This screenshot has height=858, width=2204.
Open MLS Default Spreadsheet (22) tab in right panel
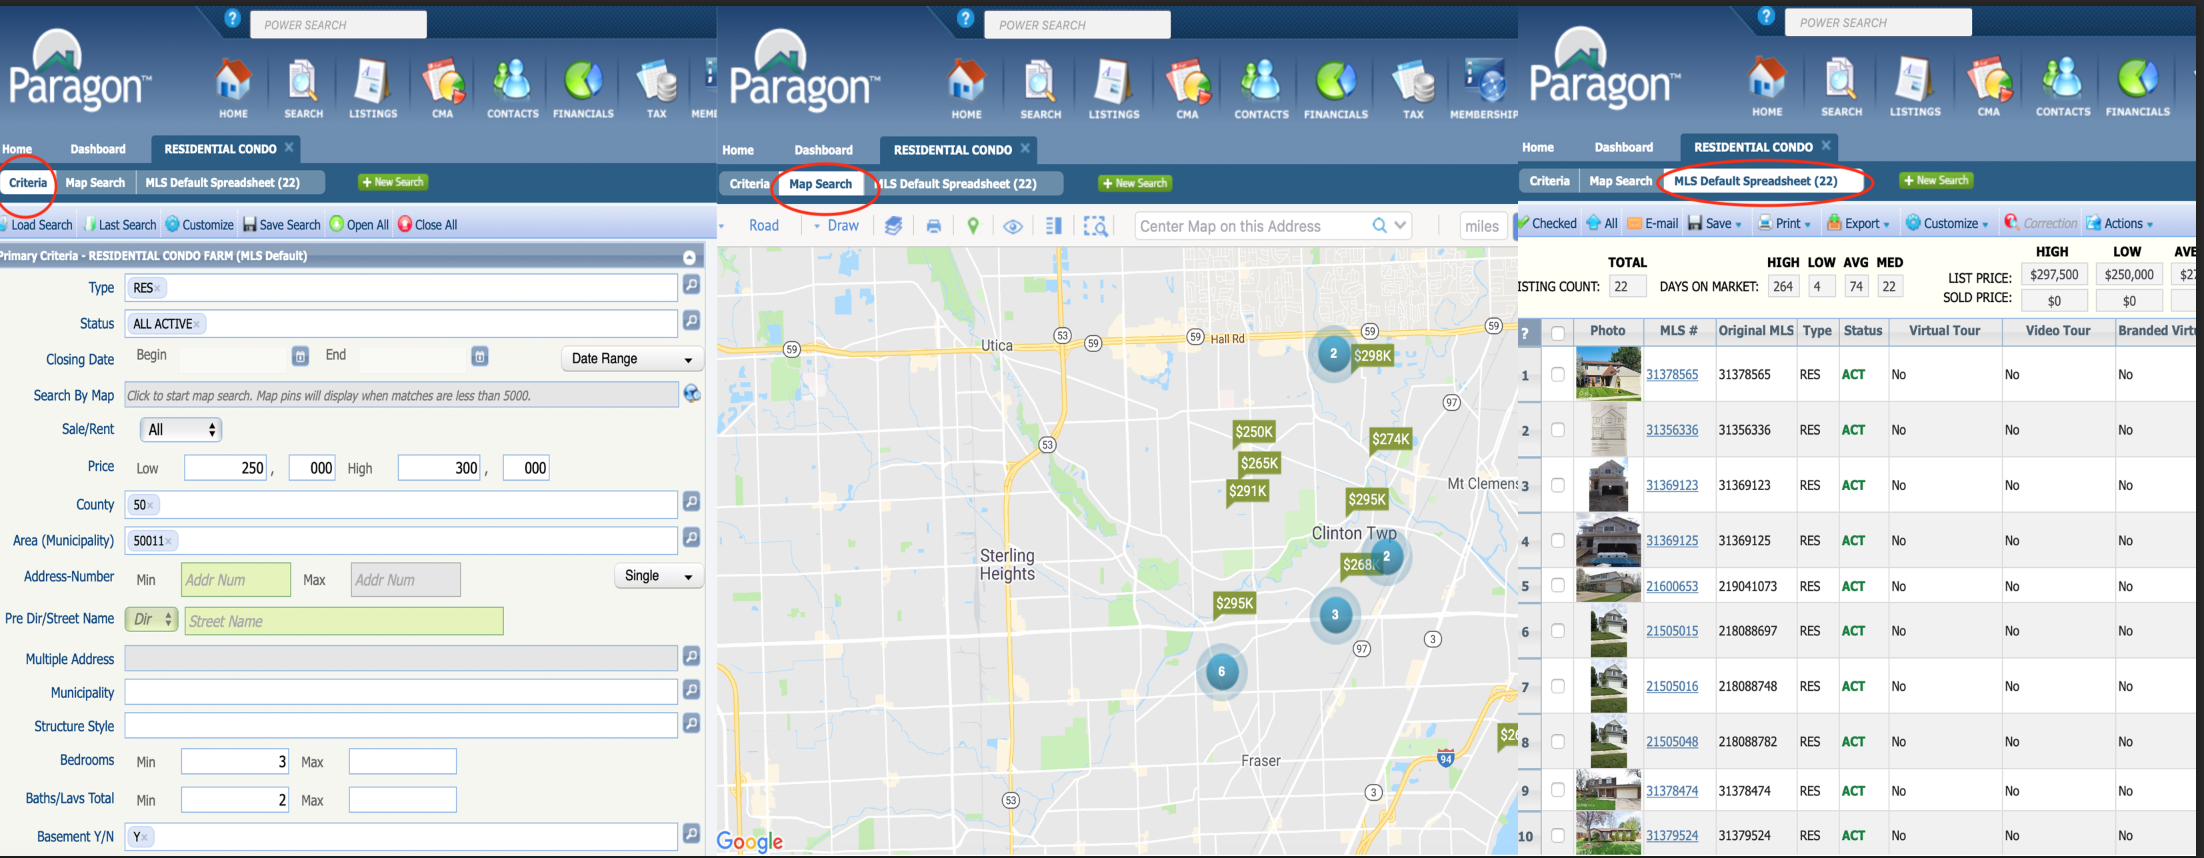(x=1756, y=181)
